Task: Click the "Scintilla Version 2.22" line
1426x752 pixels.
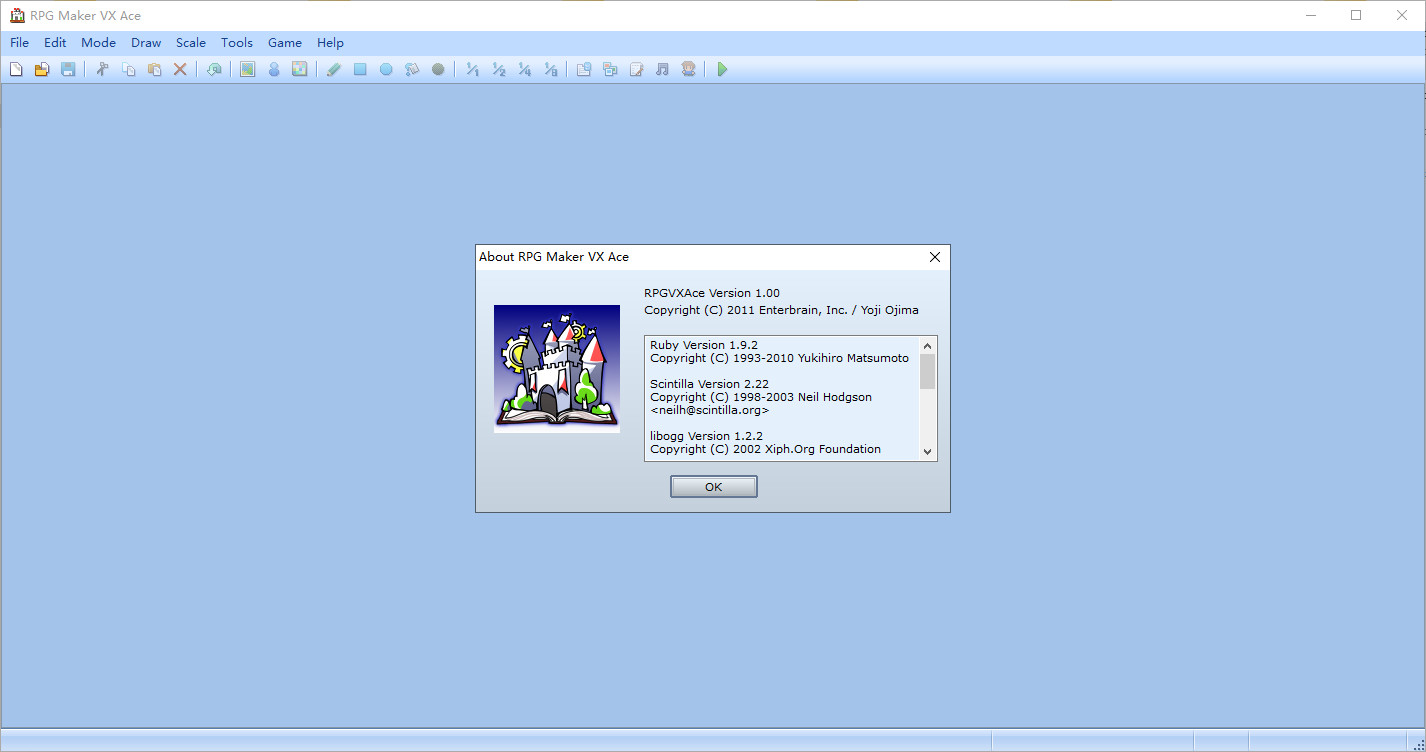Action: tap(709, 384)
